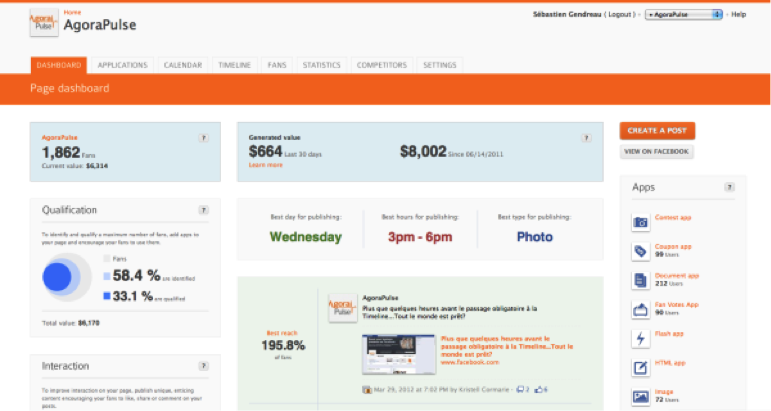The image size is (771, 411).
Task: Open the Fan Votes App link
Action: [677, 304]
